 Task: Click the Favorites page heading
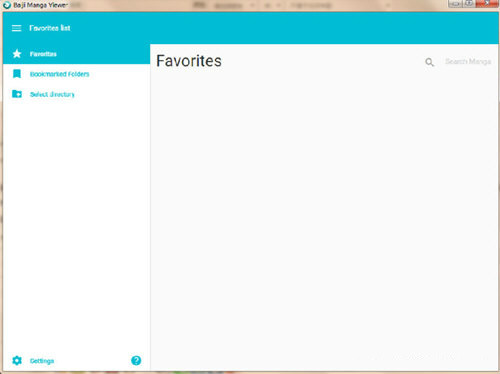[x=189, y=61]
